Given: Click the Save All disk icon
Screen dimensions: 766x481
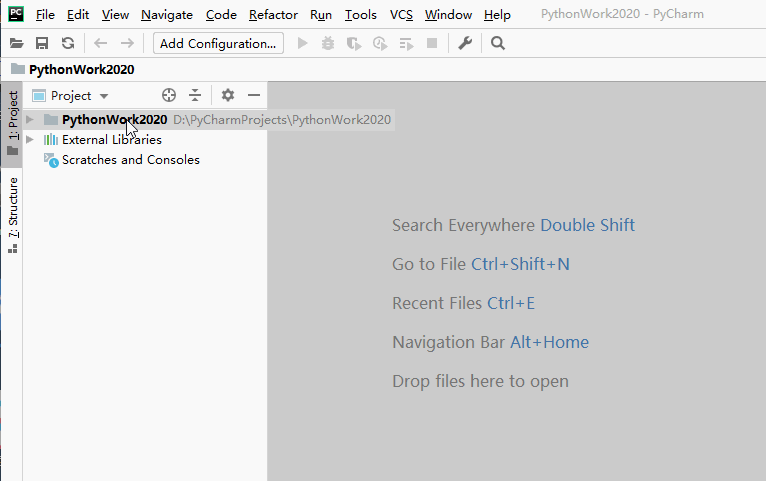Looking at the screenshot, I should (x=42, y=43).
